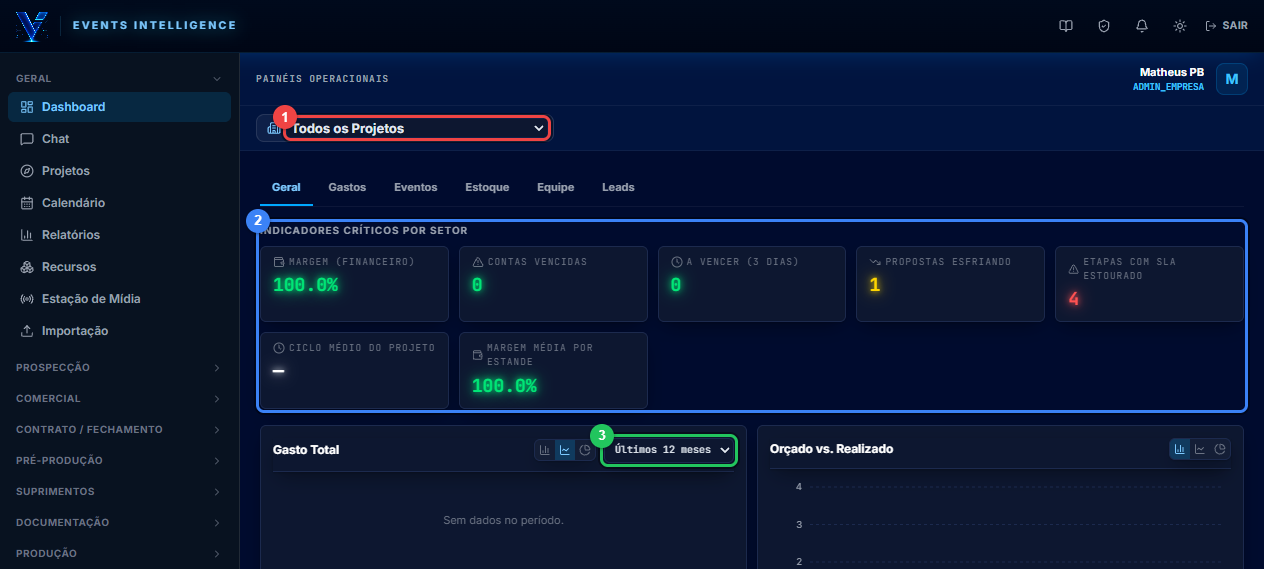Toggle light theme with the sun icon
1264x569 pixels.
click(x=1180, y=26)
